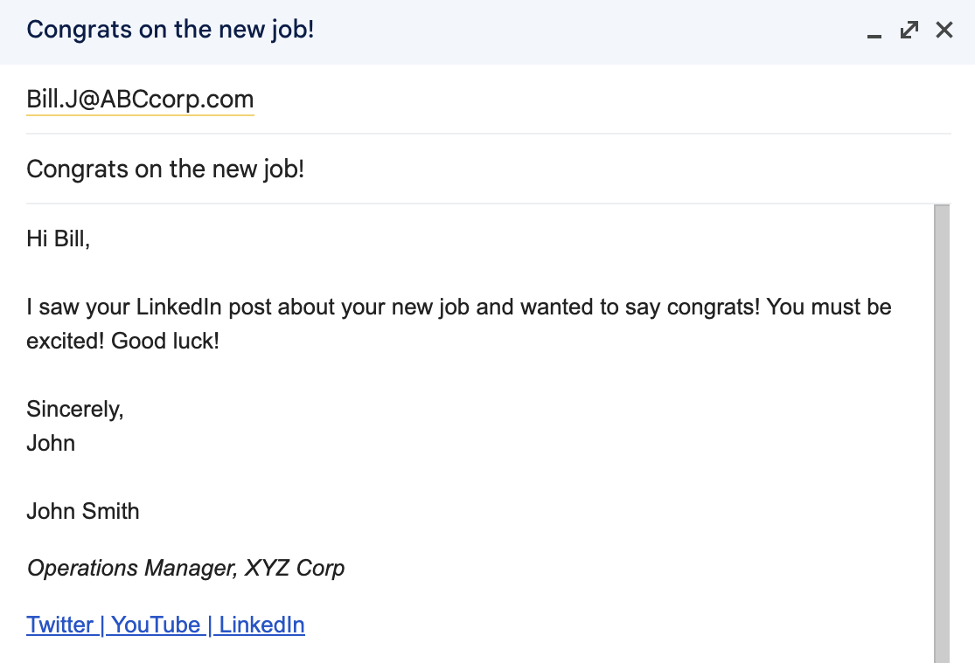This screenshot has height=664, width=977.
Task: Click the Bill.J@ABCcorp.com recipient address
Action: pos(140,100)
